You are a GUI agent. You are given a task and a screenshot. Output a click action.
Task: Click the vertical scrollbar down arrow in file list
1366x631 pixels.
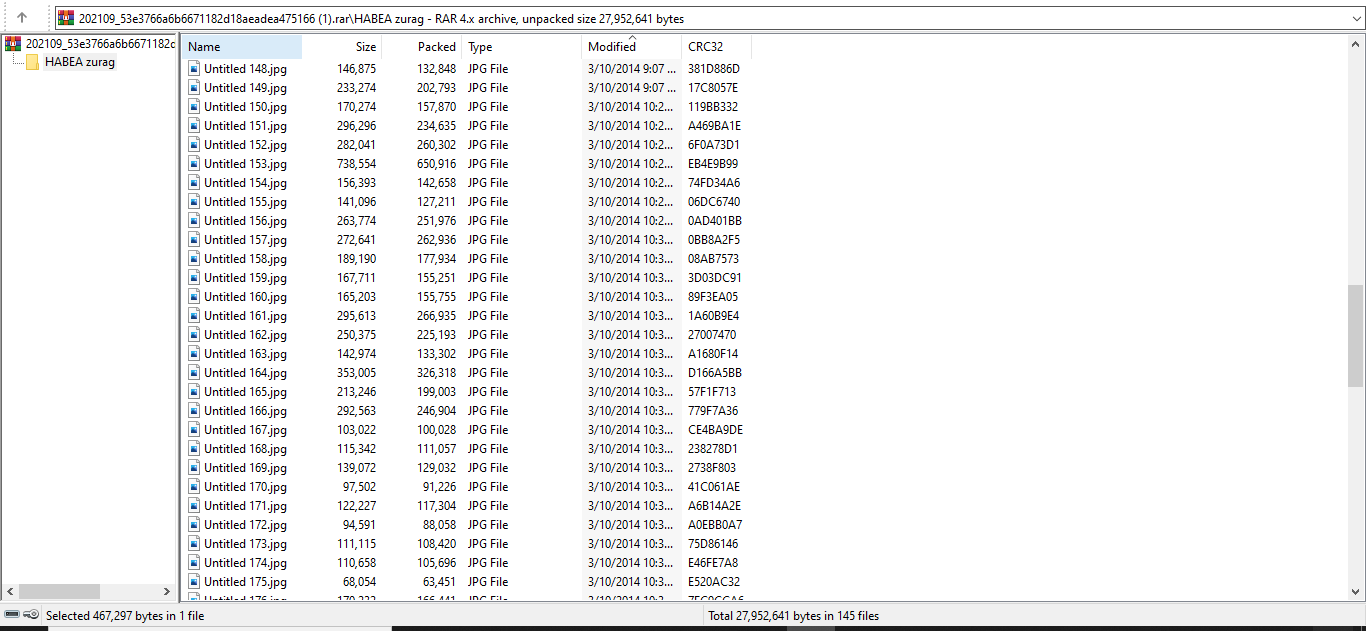point(1356,592)
